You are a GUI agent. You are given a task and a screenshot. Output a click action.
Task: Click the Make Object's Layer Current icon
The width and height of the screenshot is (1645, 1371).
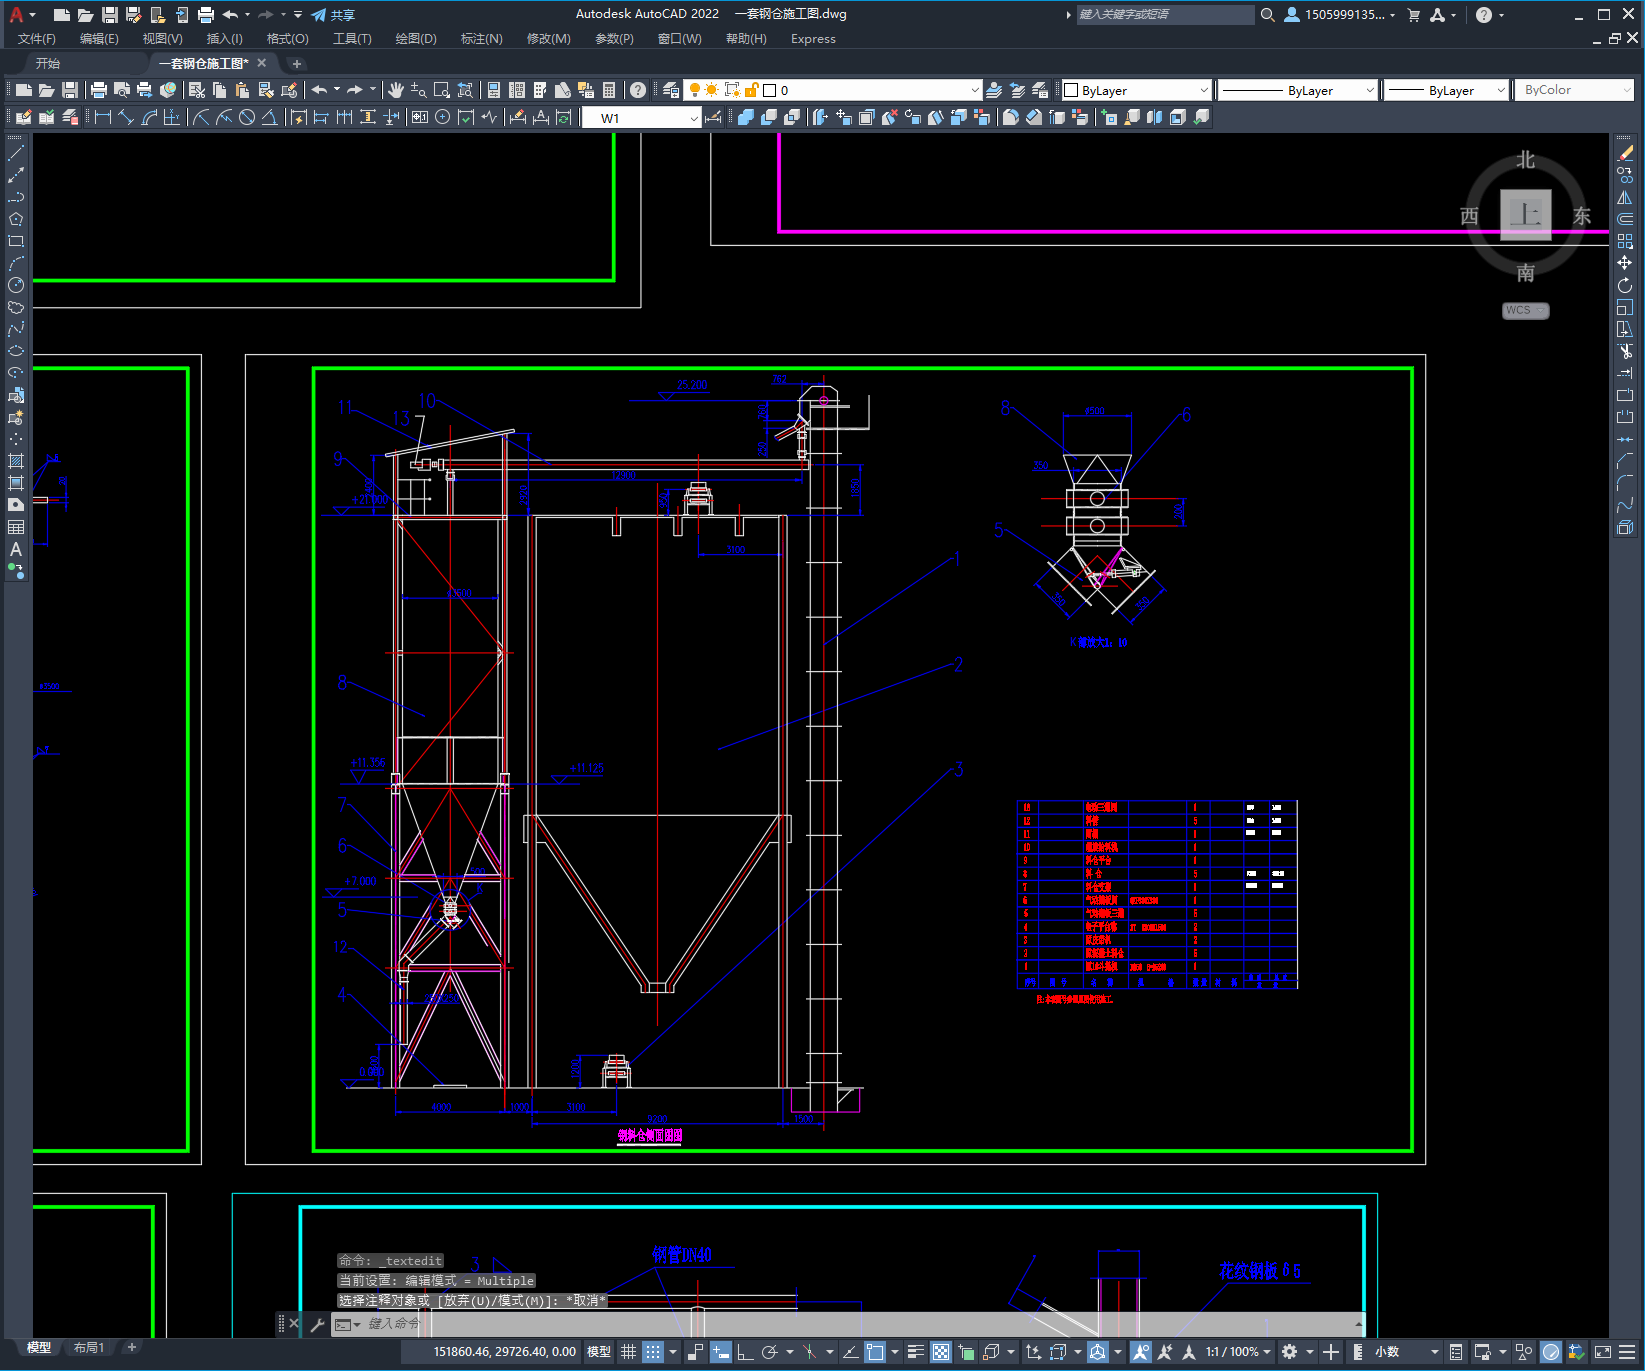(x=994, y=90)
